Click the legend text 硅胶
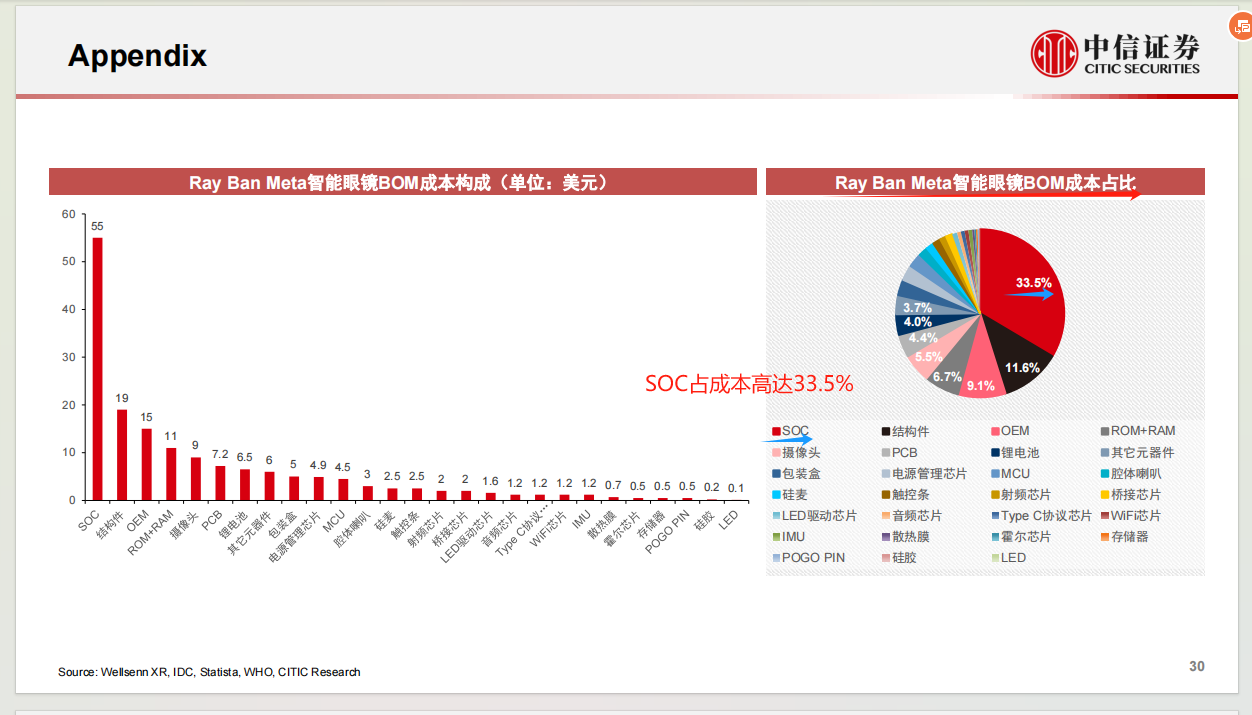 (x=905, y=558)
